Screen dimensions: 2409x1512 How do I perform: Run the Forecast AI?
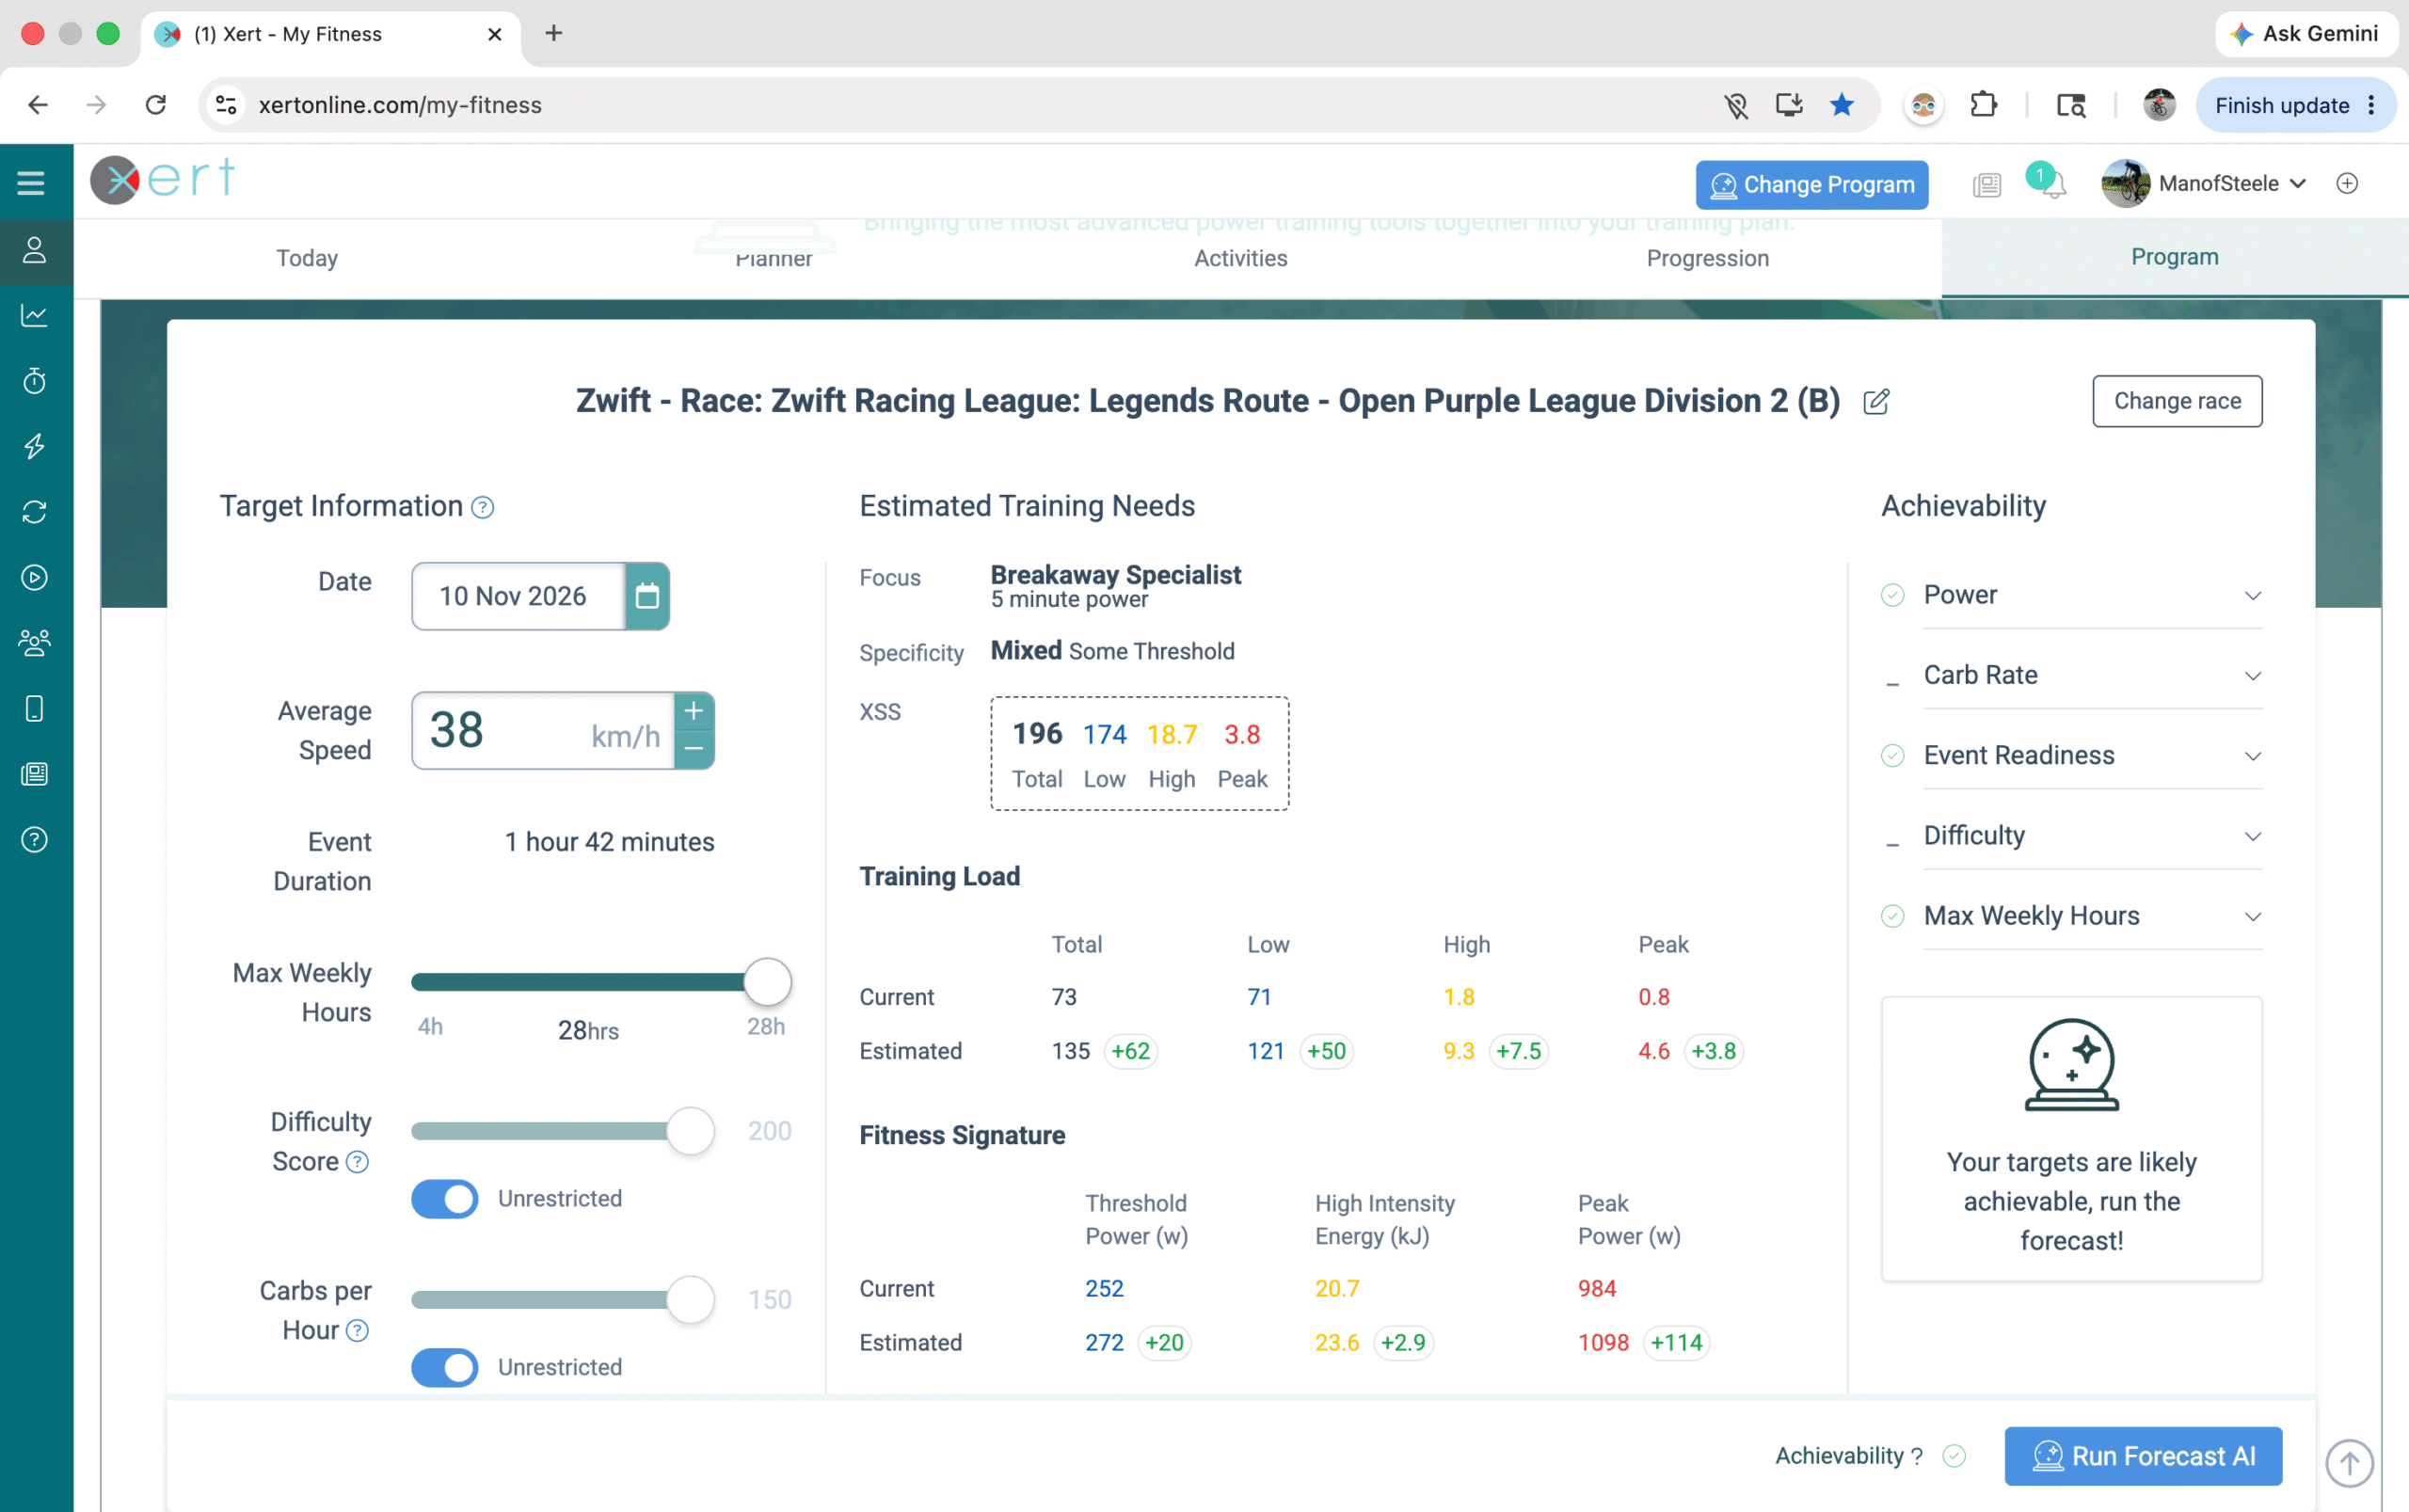coord(2144,1456)
